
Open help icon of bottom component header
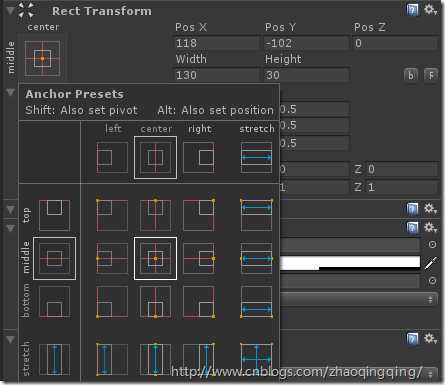coord(412,339)
